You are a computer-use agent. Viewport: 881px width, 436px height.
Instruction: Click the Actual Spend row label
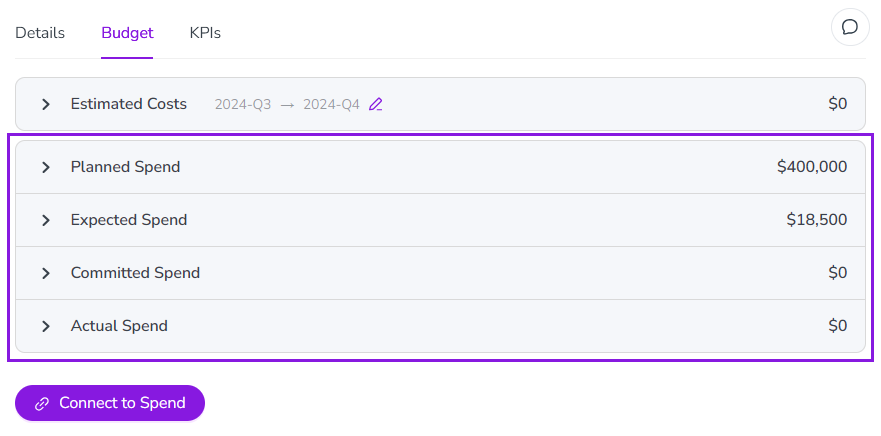click(119, 326)
